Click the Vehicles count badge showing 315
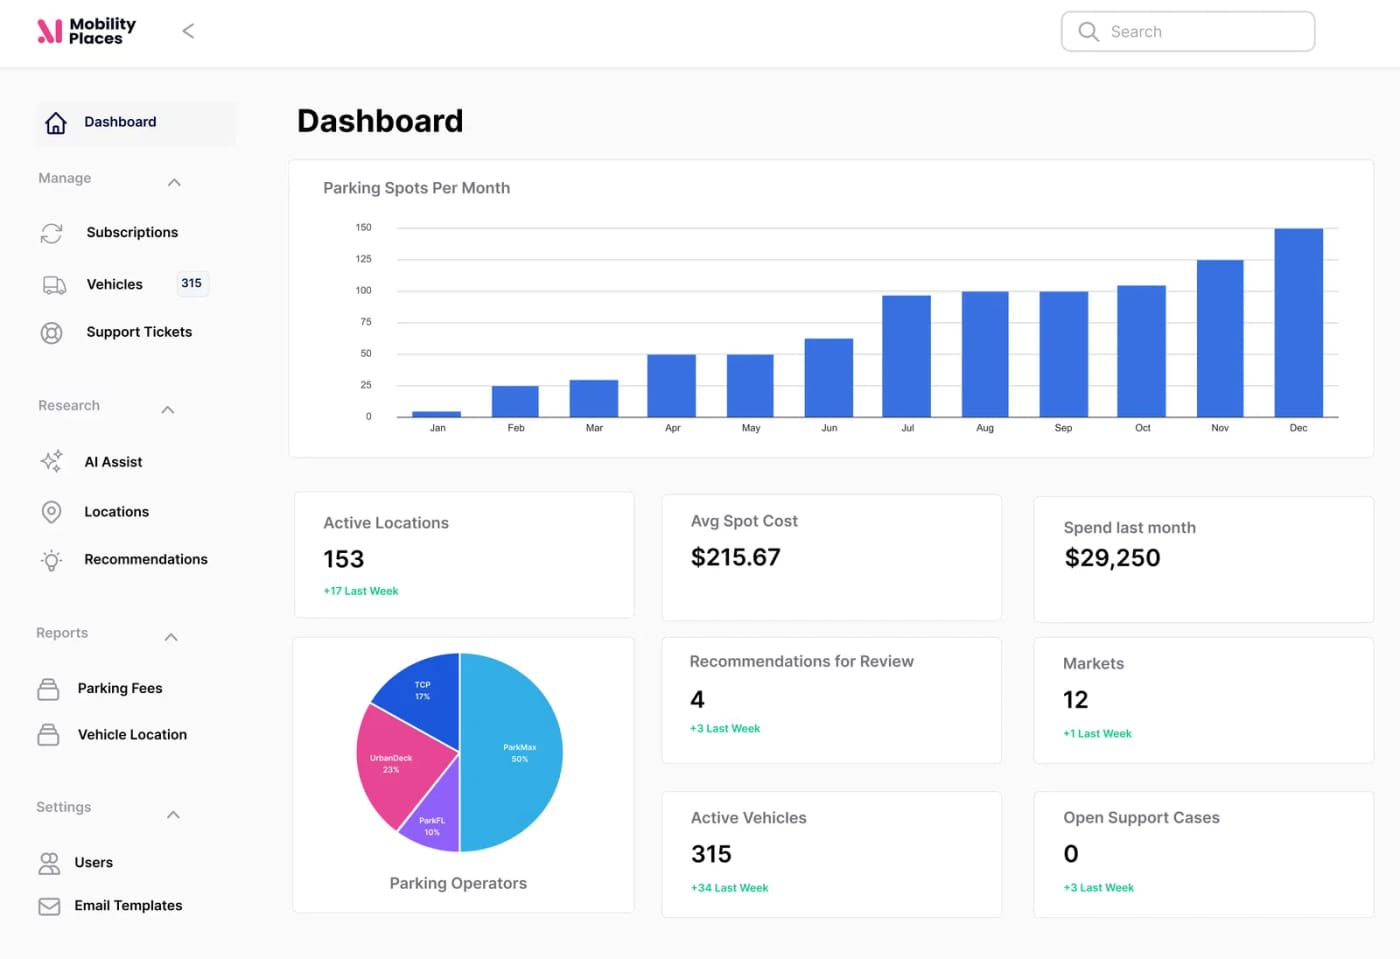The image size is (1400, 959). click(x=191, y=283)
